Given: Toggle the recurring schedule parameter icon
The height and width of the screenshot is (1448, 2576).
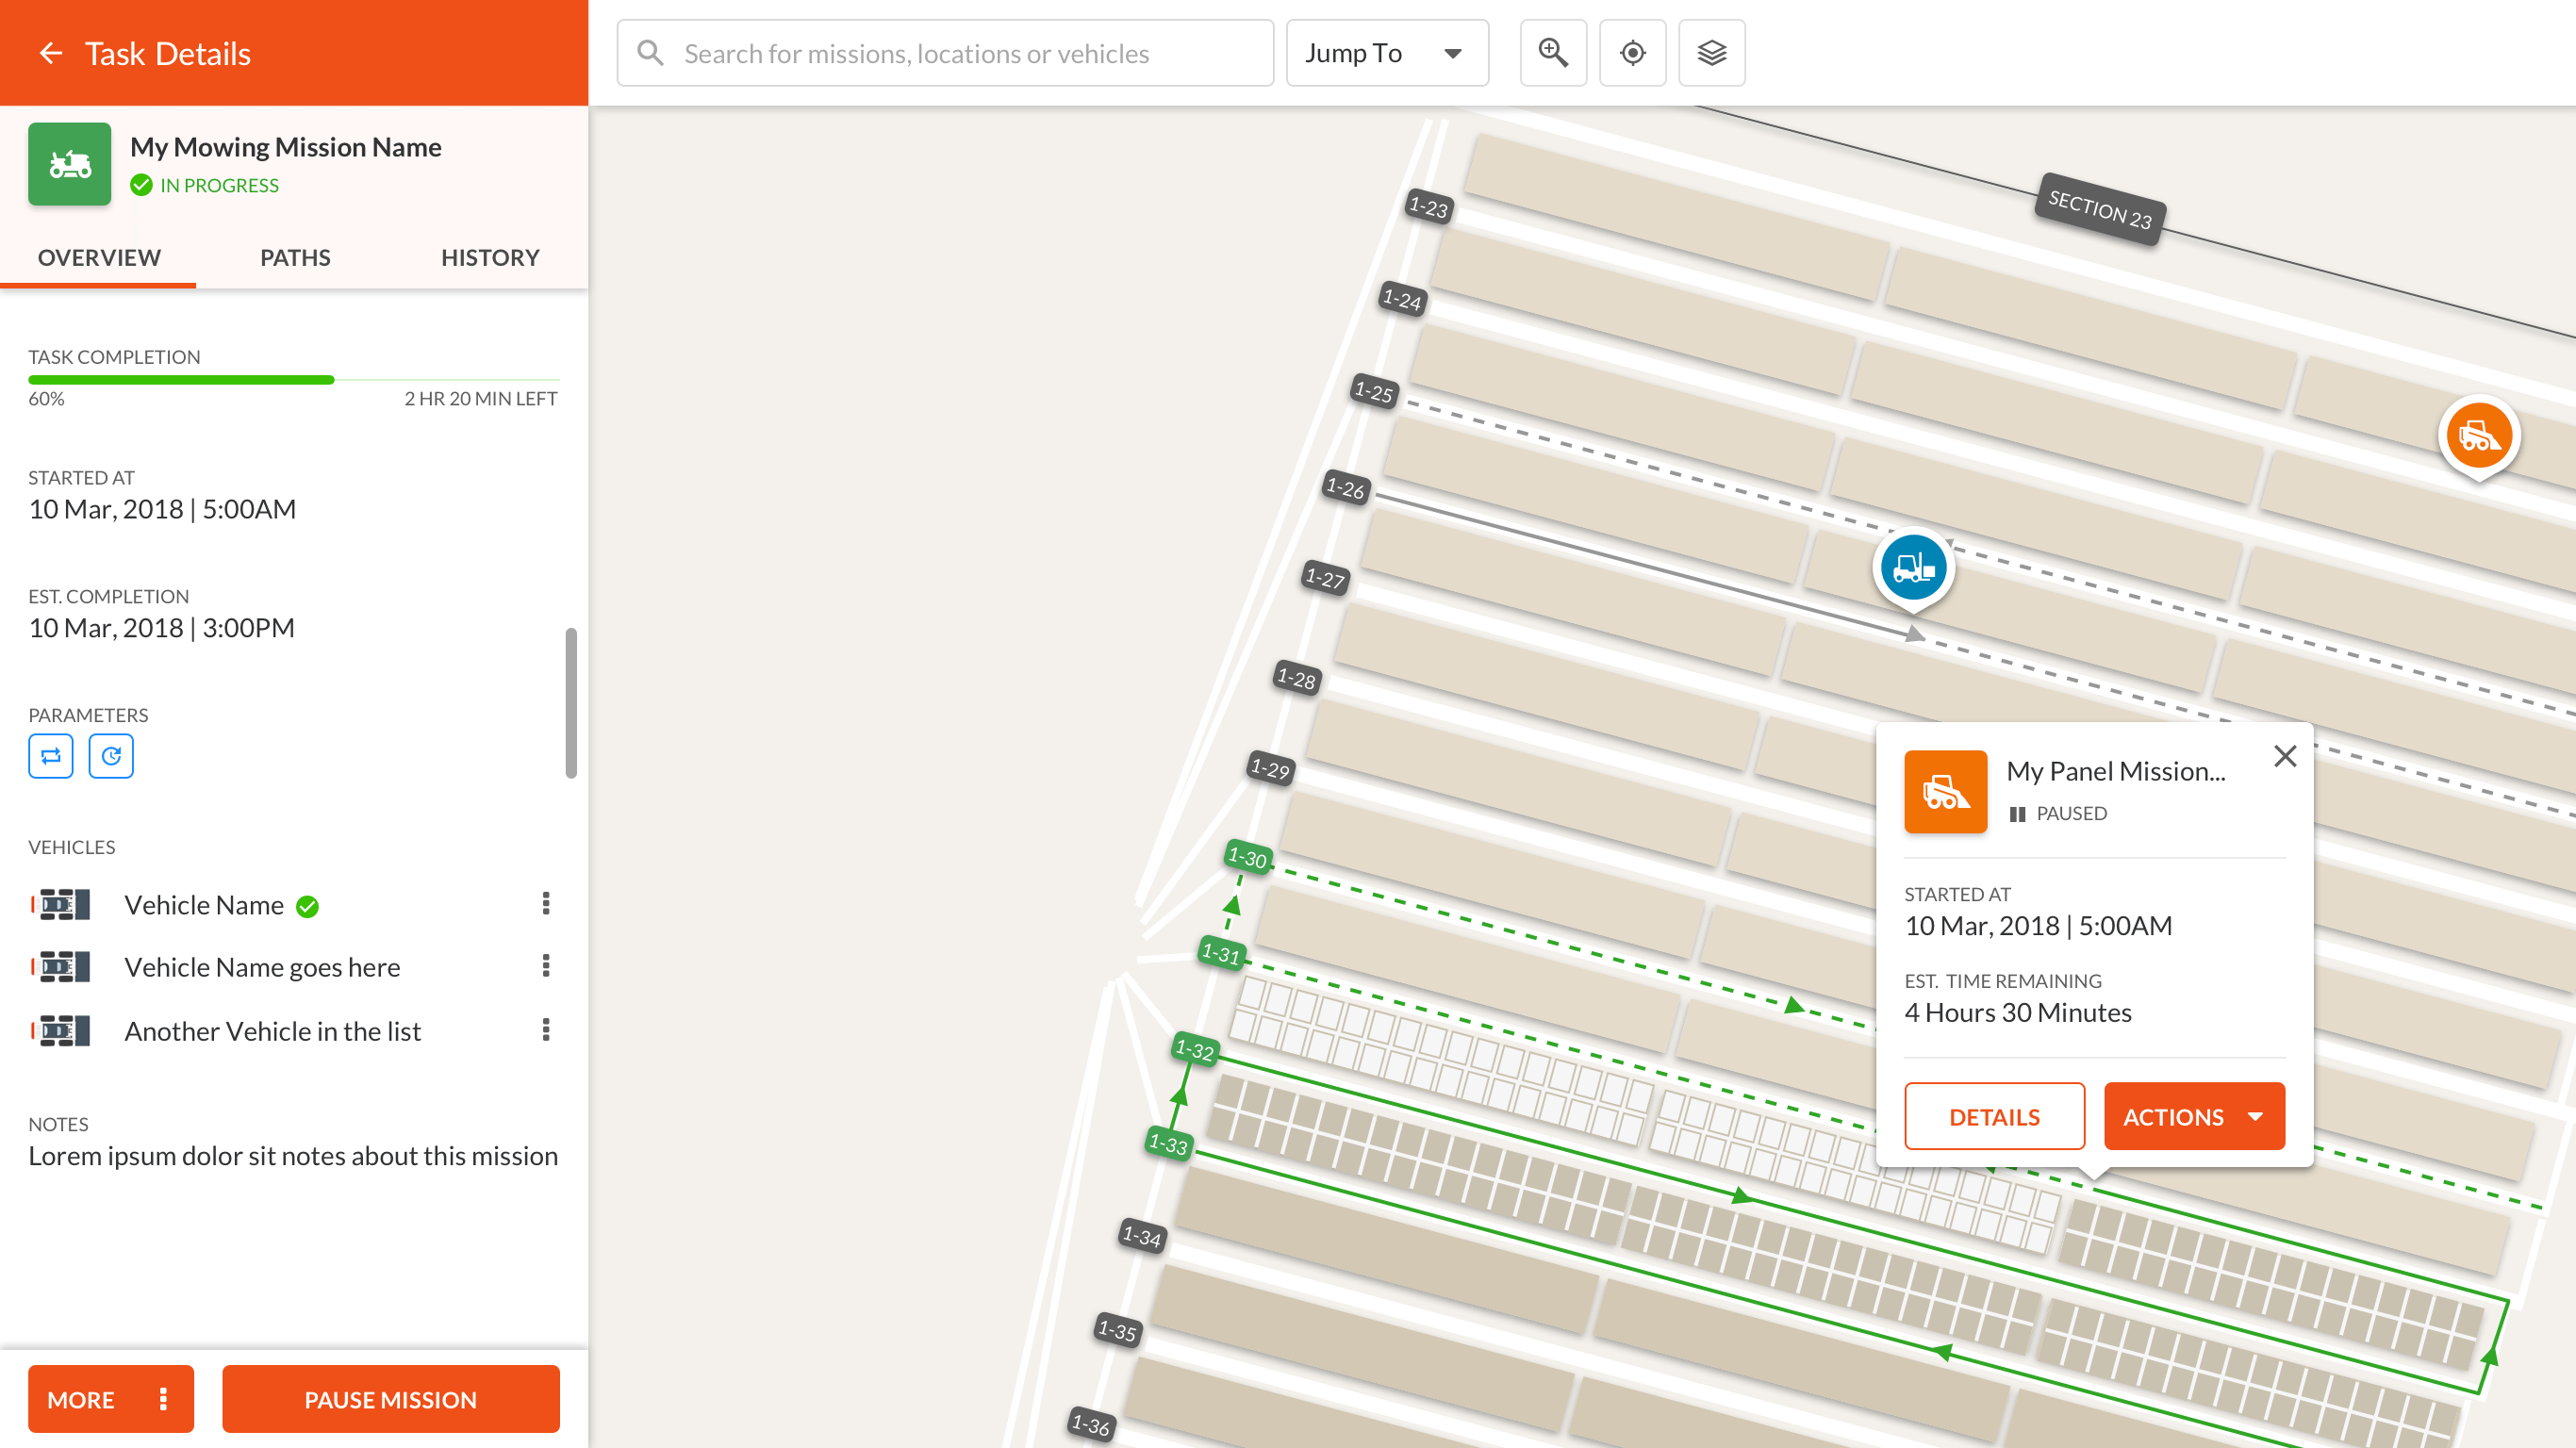Looking at the screenshot, I should pyautogui.click(x=111, y=756).
